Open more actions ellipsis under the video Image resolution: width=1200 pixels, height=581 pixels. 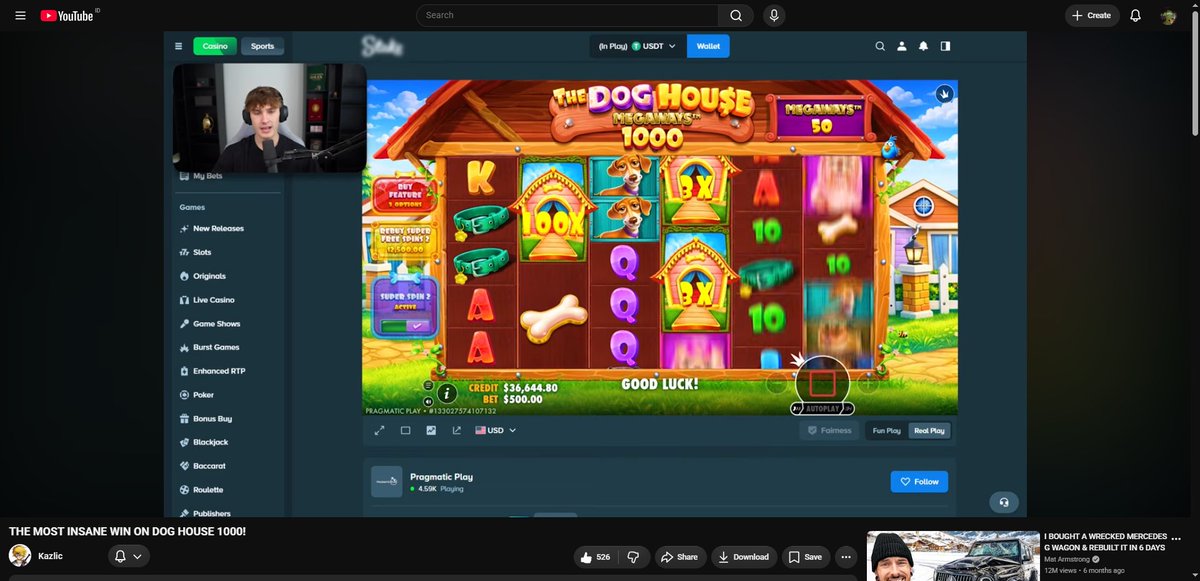[x=846, y=557]
